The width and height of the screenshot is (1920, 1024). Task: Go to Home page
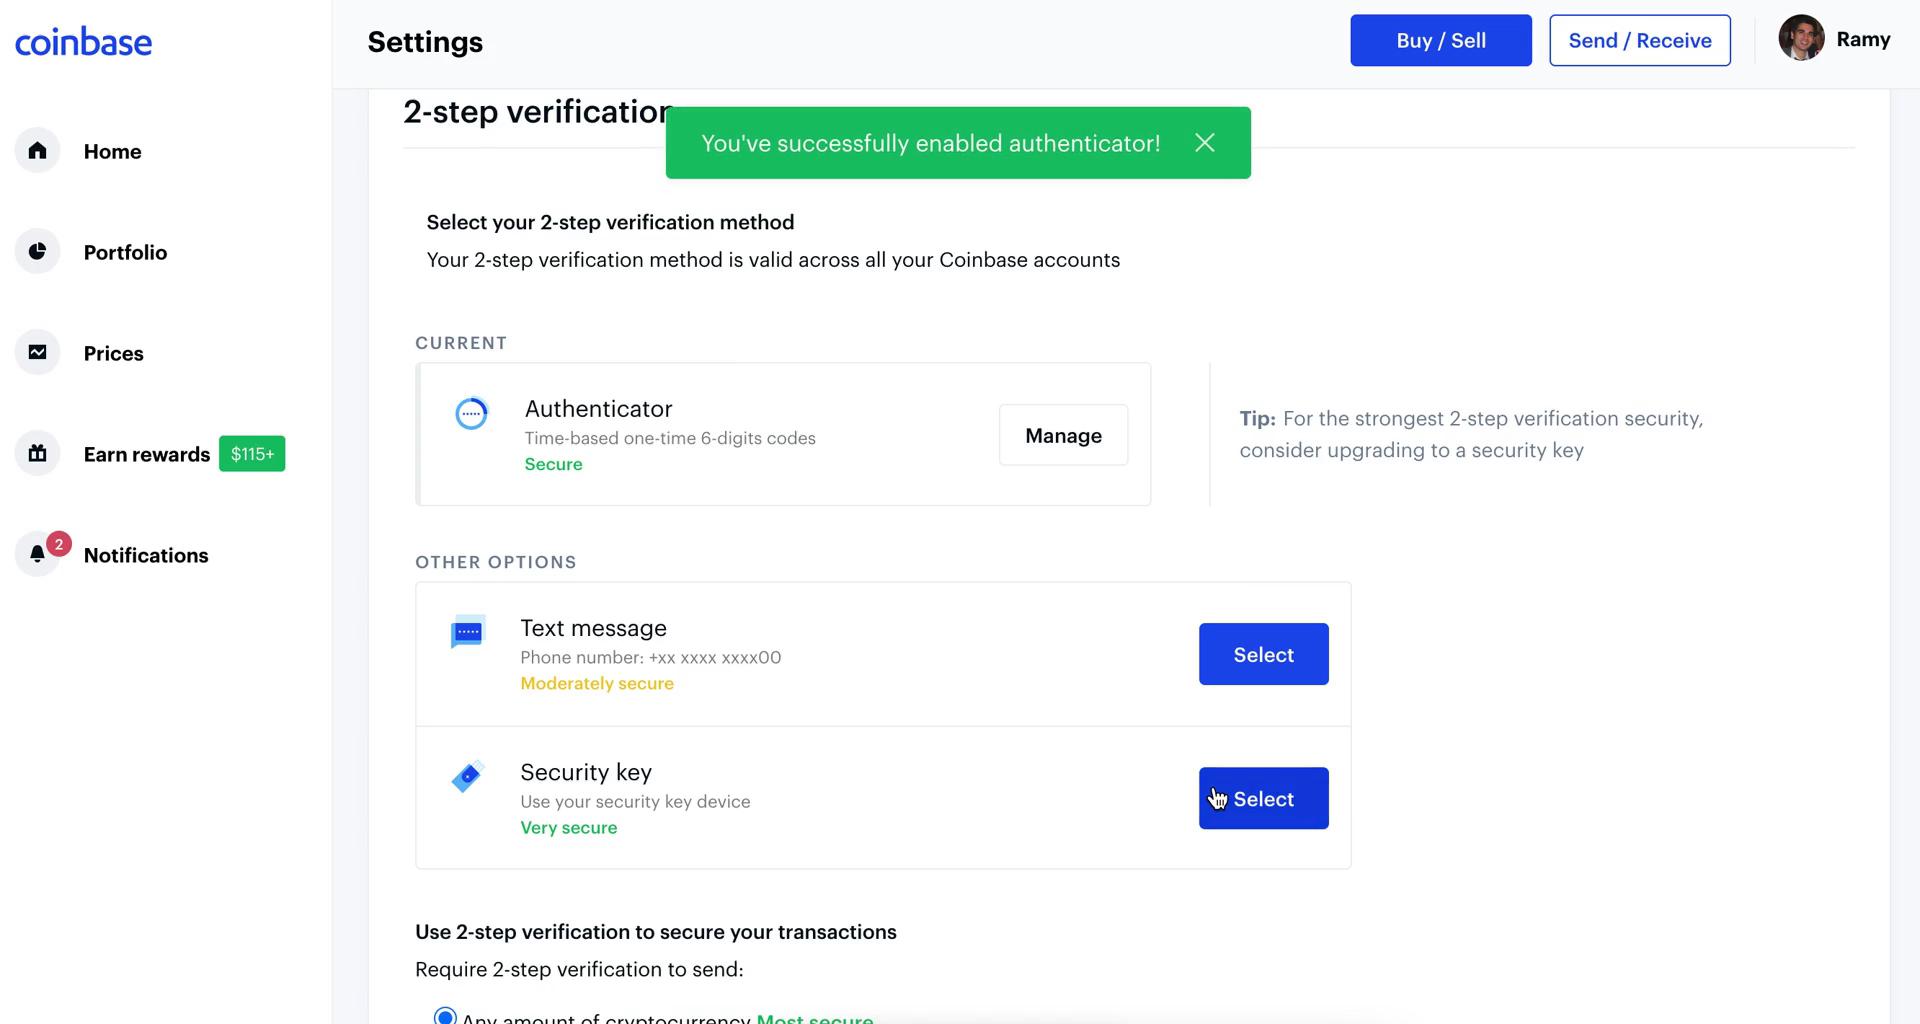pos(112,152)
